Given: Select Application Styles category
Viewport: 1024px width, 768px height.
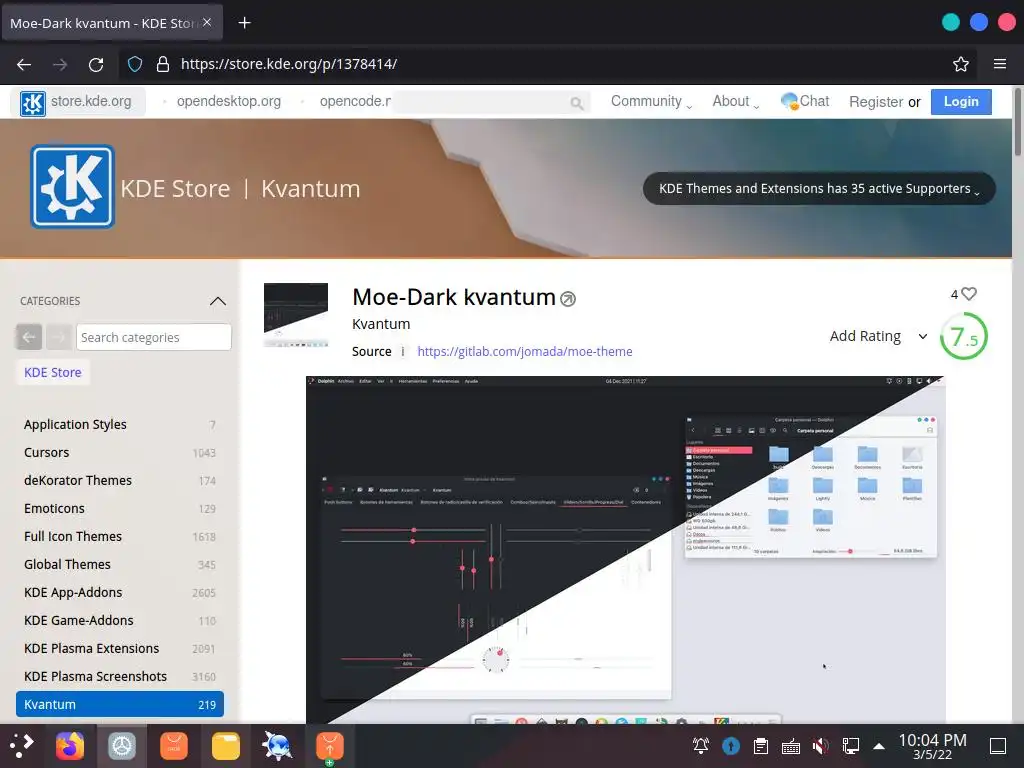Looking at the screenshot, I should tap(120, 424).
